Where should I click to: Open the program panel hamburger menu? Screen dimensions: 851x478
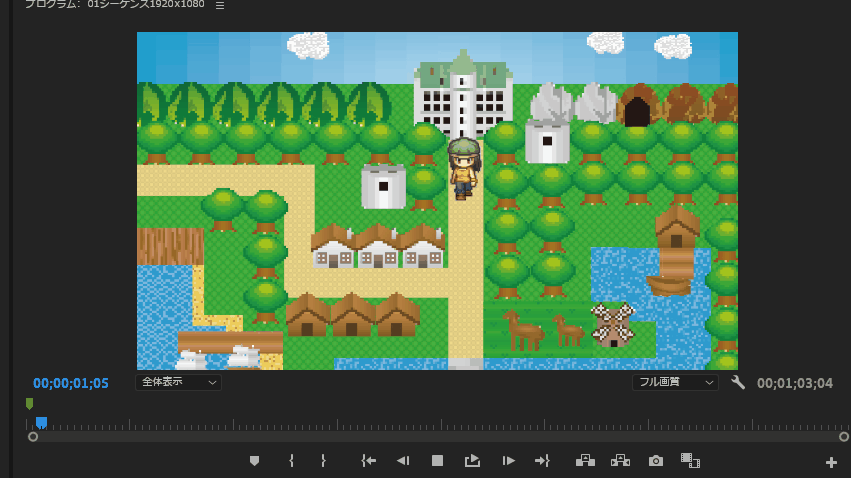[x=220, y=5]
